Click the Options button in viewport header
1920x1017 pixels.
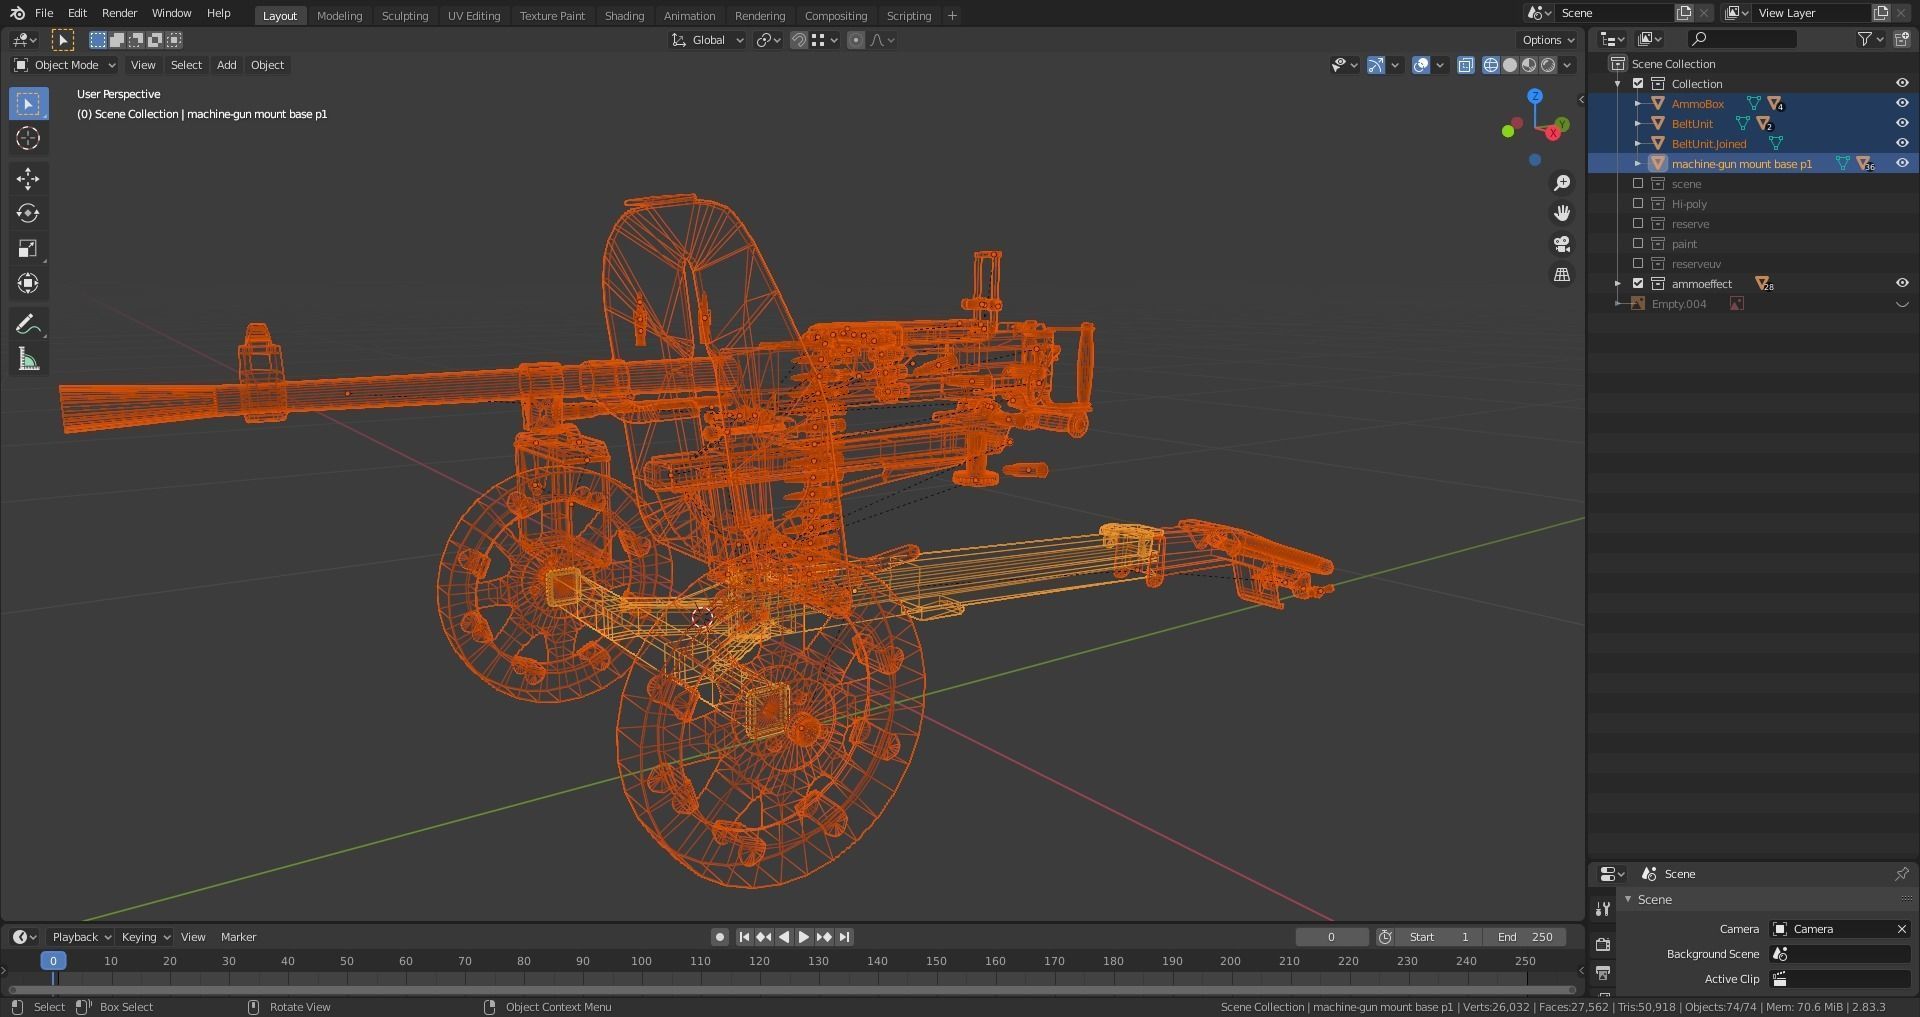pyautogui.click(x=1547, y=40)
